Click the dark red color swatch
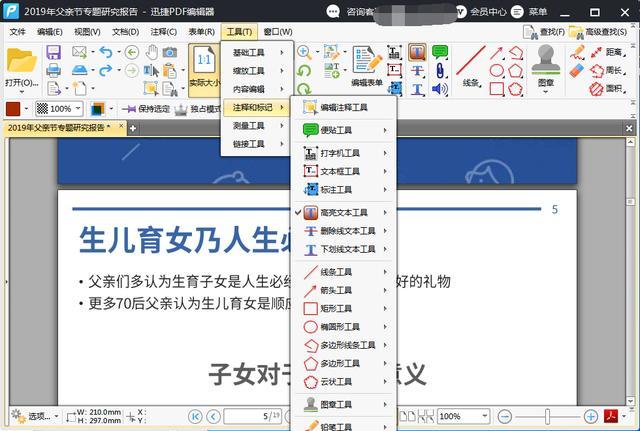 [x=13, y=109]
